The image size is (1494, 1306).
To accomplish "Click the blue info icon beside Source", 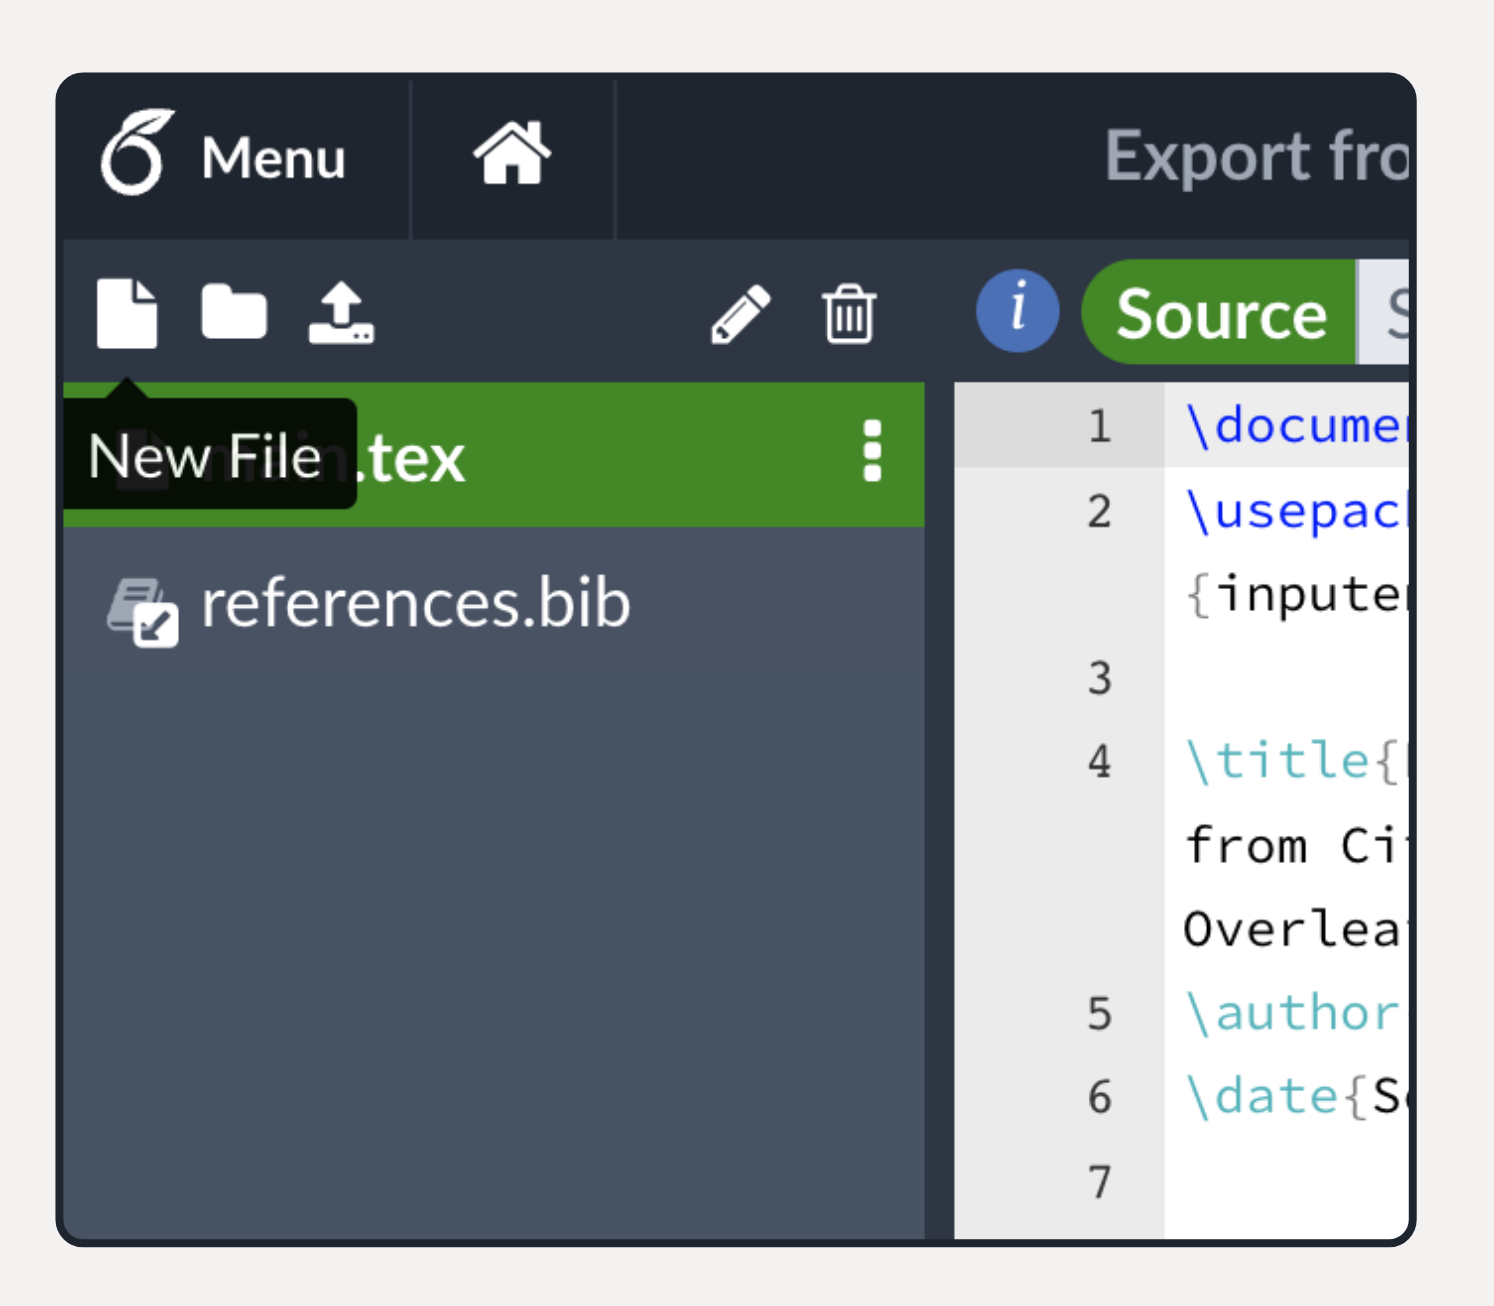I will (x=1017, y=311).
